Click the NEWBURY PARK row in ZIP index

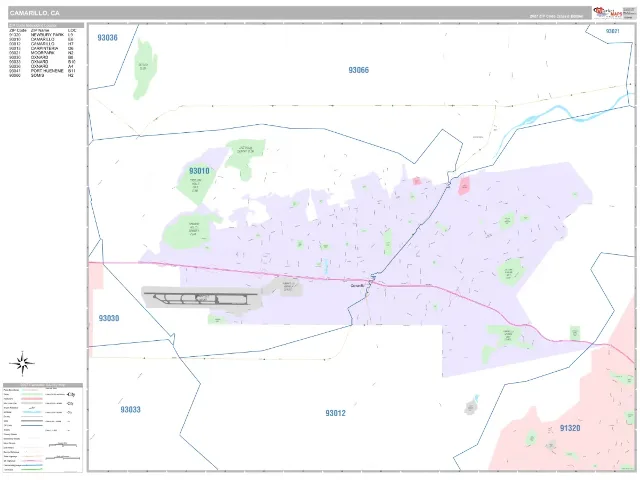42,35
